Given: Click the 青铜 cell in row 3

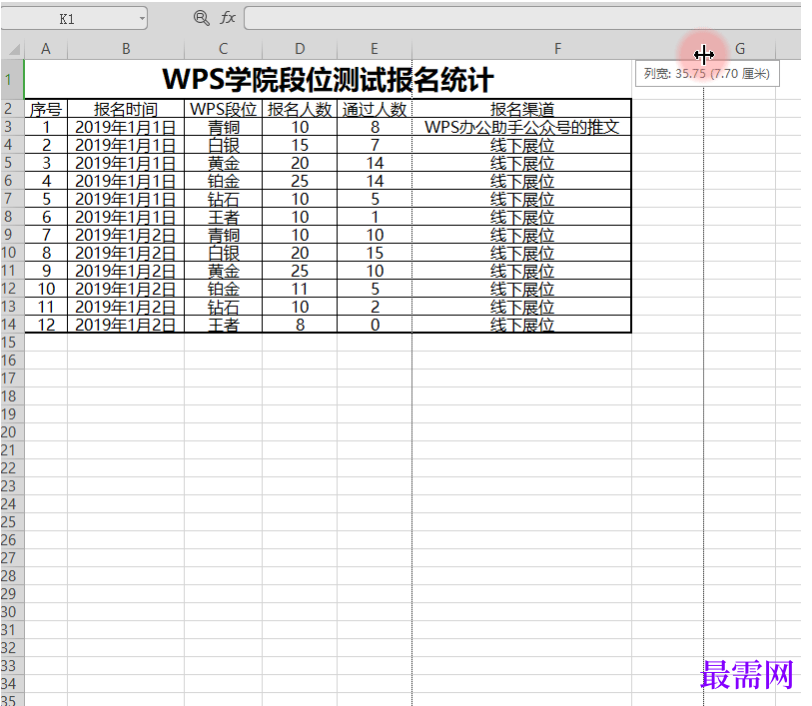Looking at the screenshot, I should [x=223, y=127].
